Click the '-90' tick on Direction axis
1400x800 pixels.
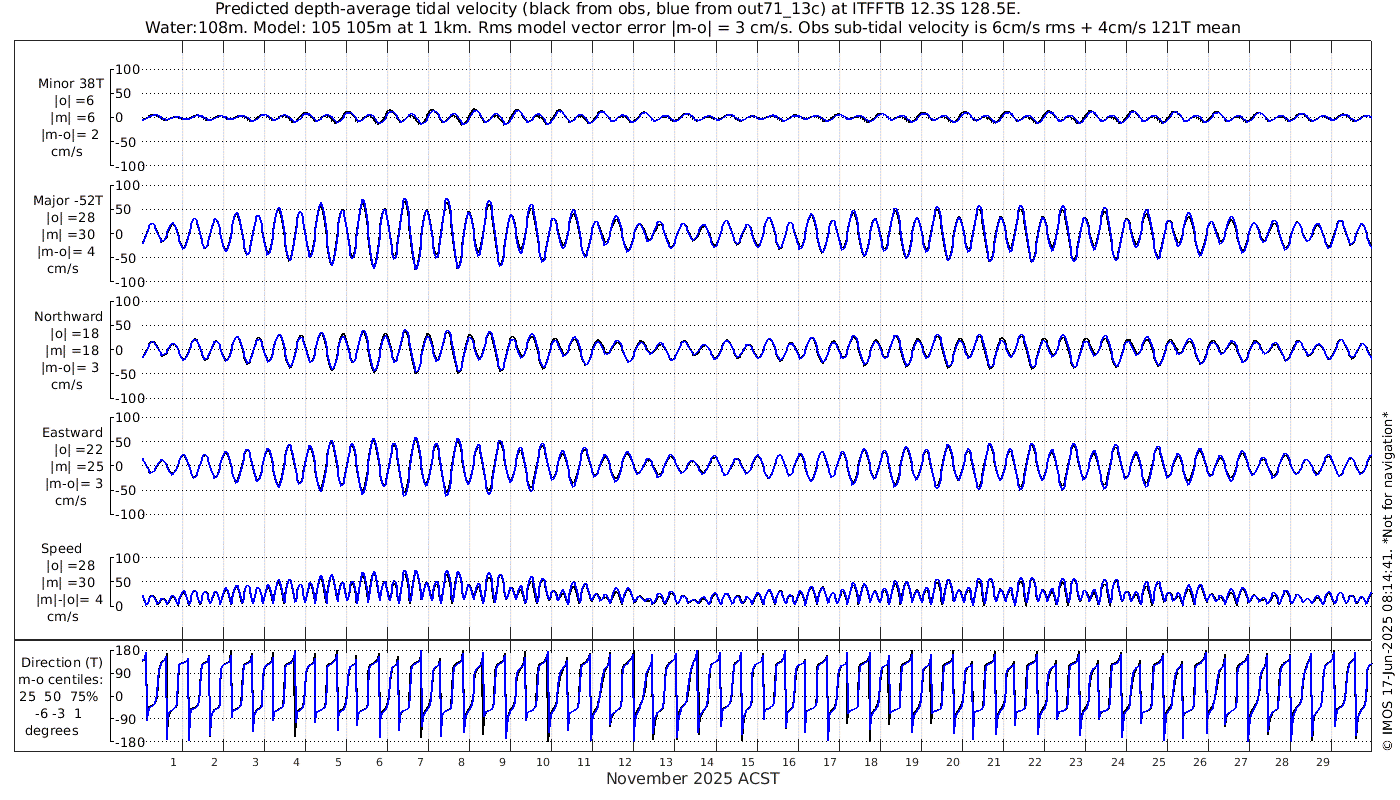tap(127, 720)
